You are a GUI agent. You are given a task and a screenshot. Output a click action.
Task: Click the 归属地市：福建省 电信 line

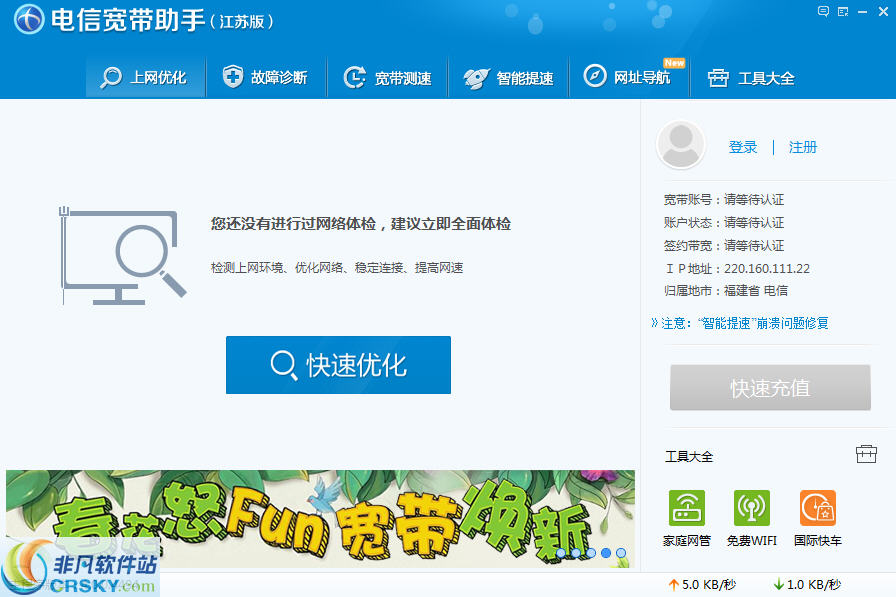coord(726,291)
